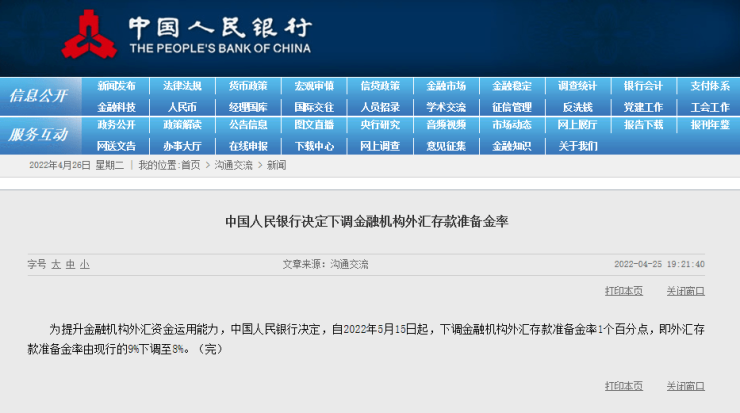Select the 金融稳定 menu item
The image size is (740, 413).
(512, 86)
